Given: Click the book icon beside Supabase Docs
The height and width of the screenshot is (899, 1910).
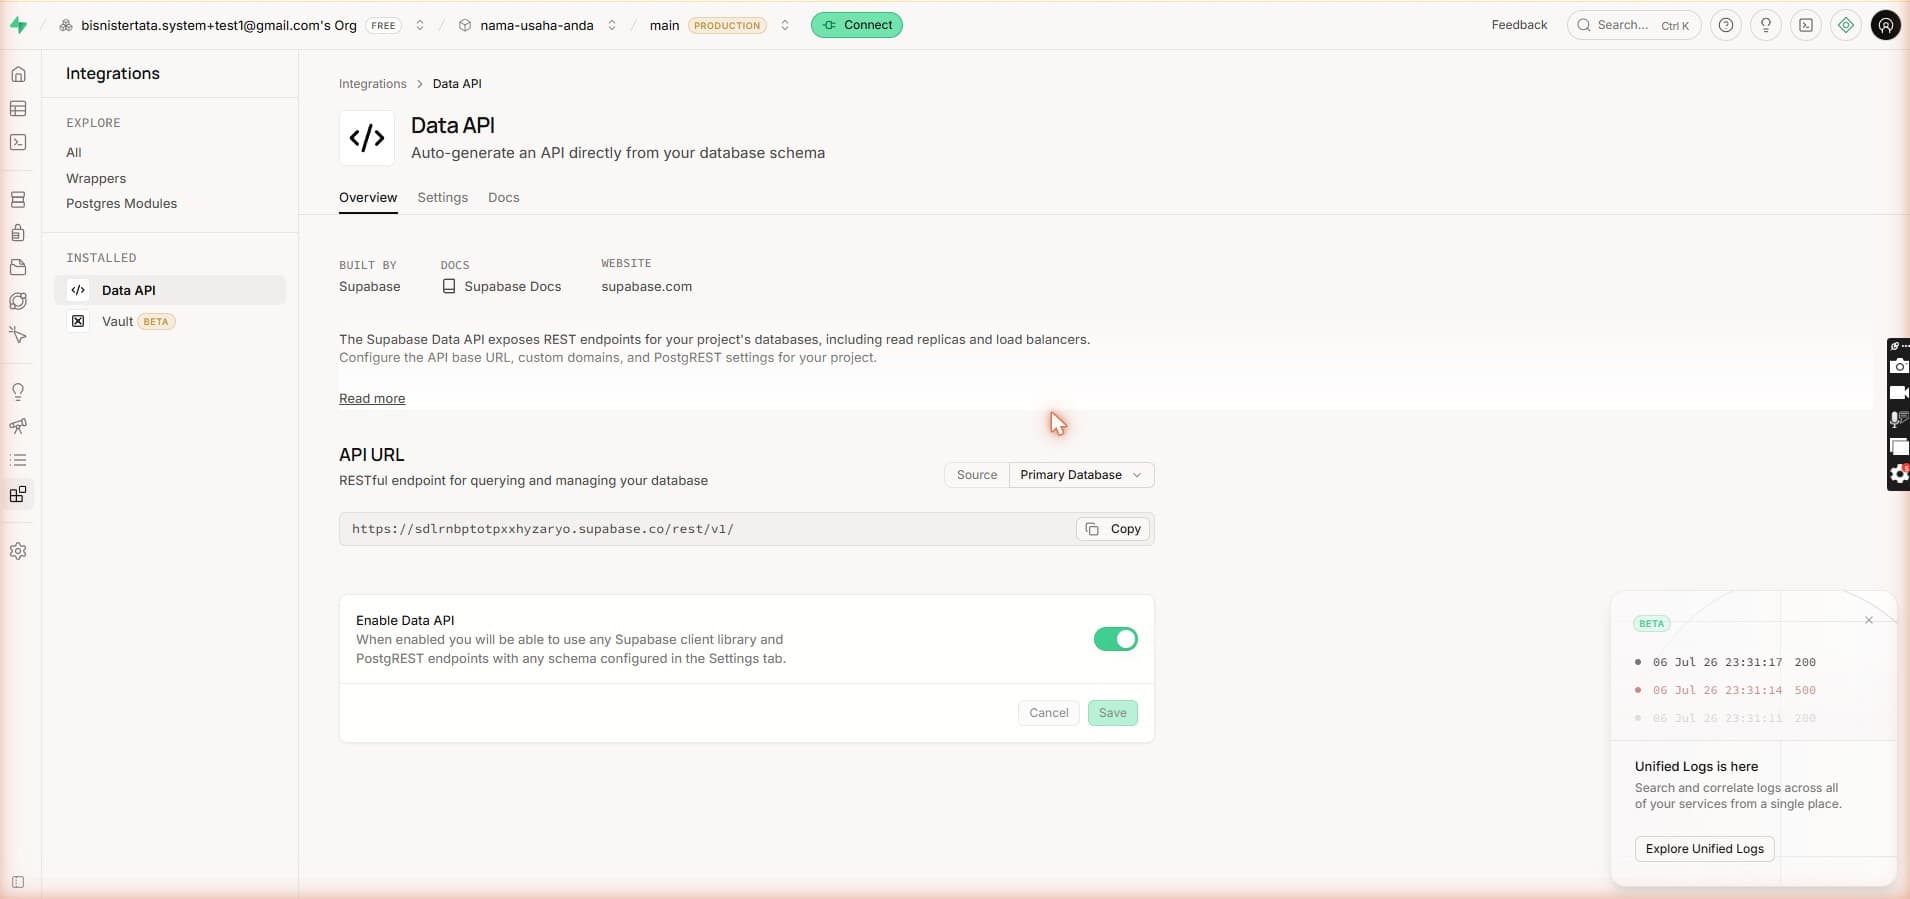Looking at the screenshot, I should click(x=449, y=286).
